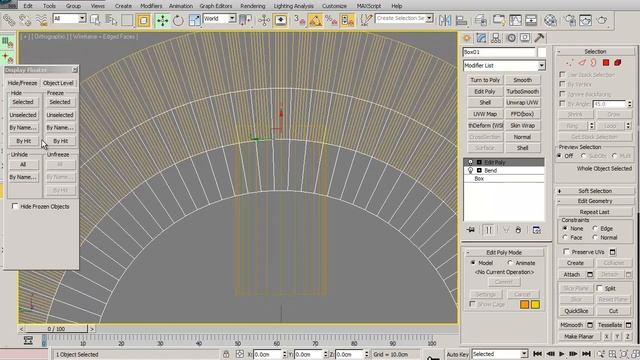Open the Material Editor sphere icon

[550, 20]
